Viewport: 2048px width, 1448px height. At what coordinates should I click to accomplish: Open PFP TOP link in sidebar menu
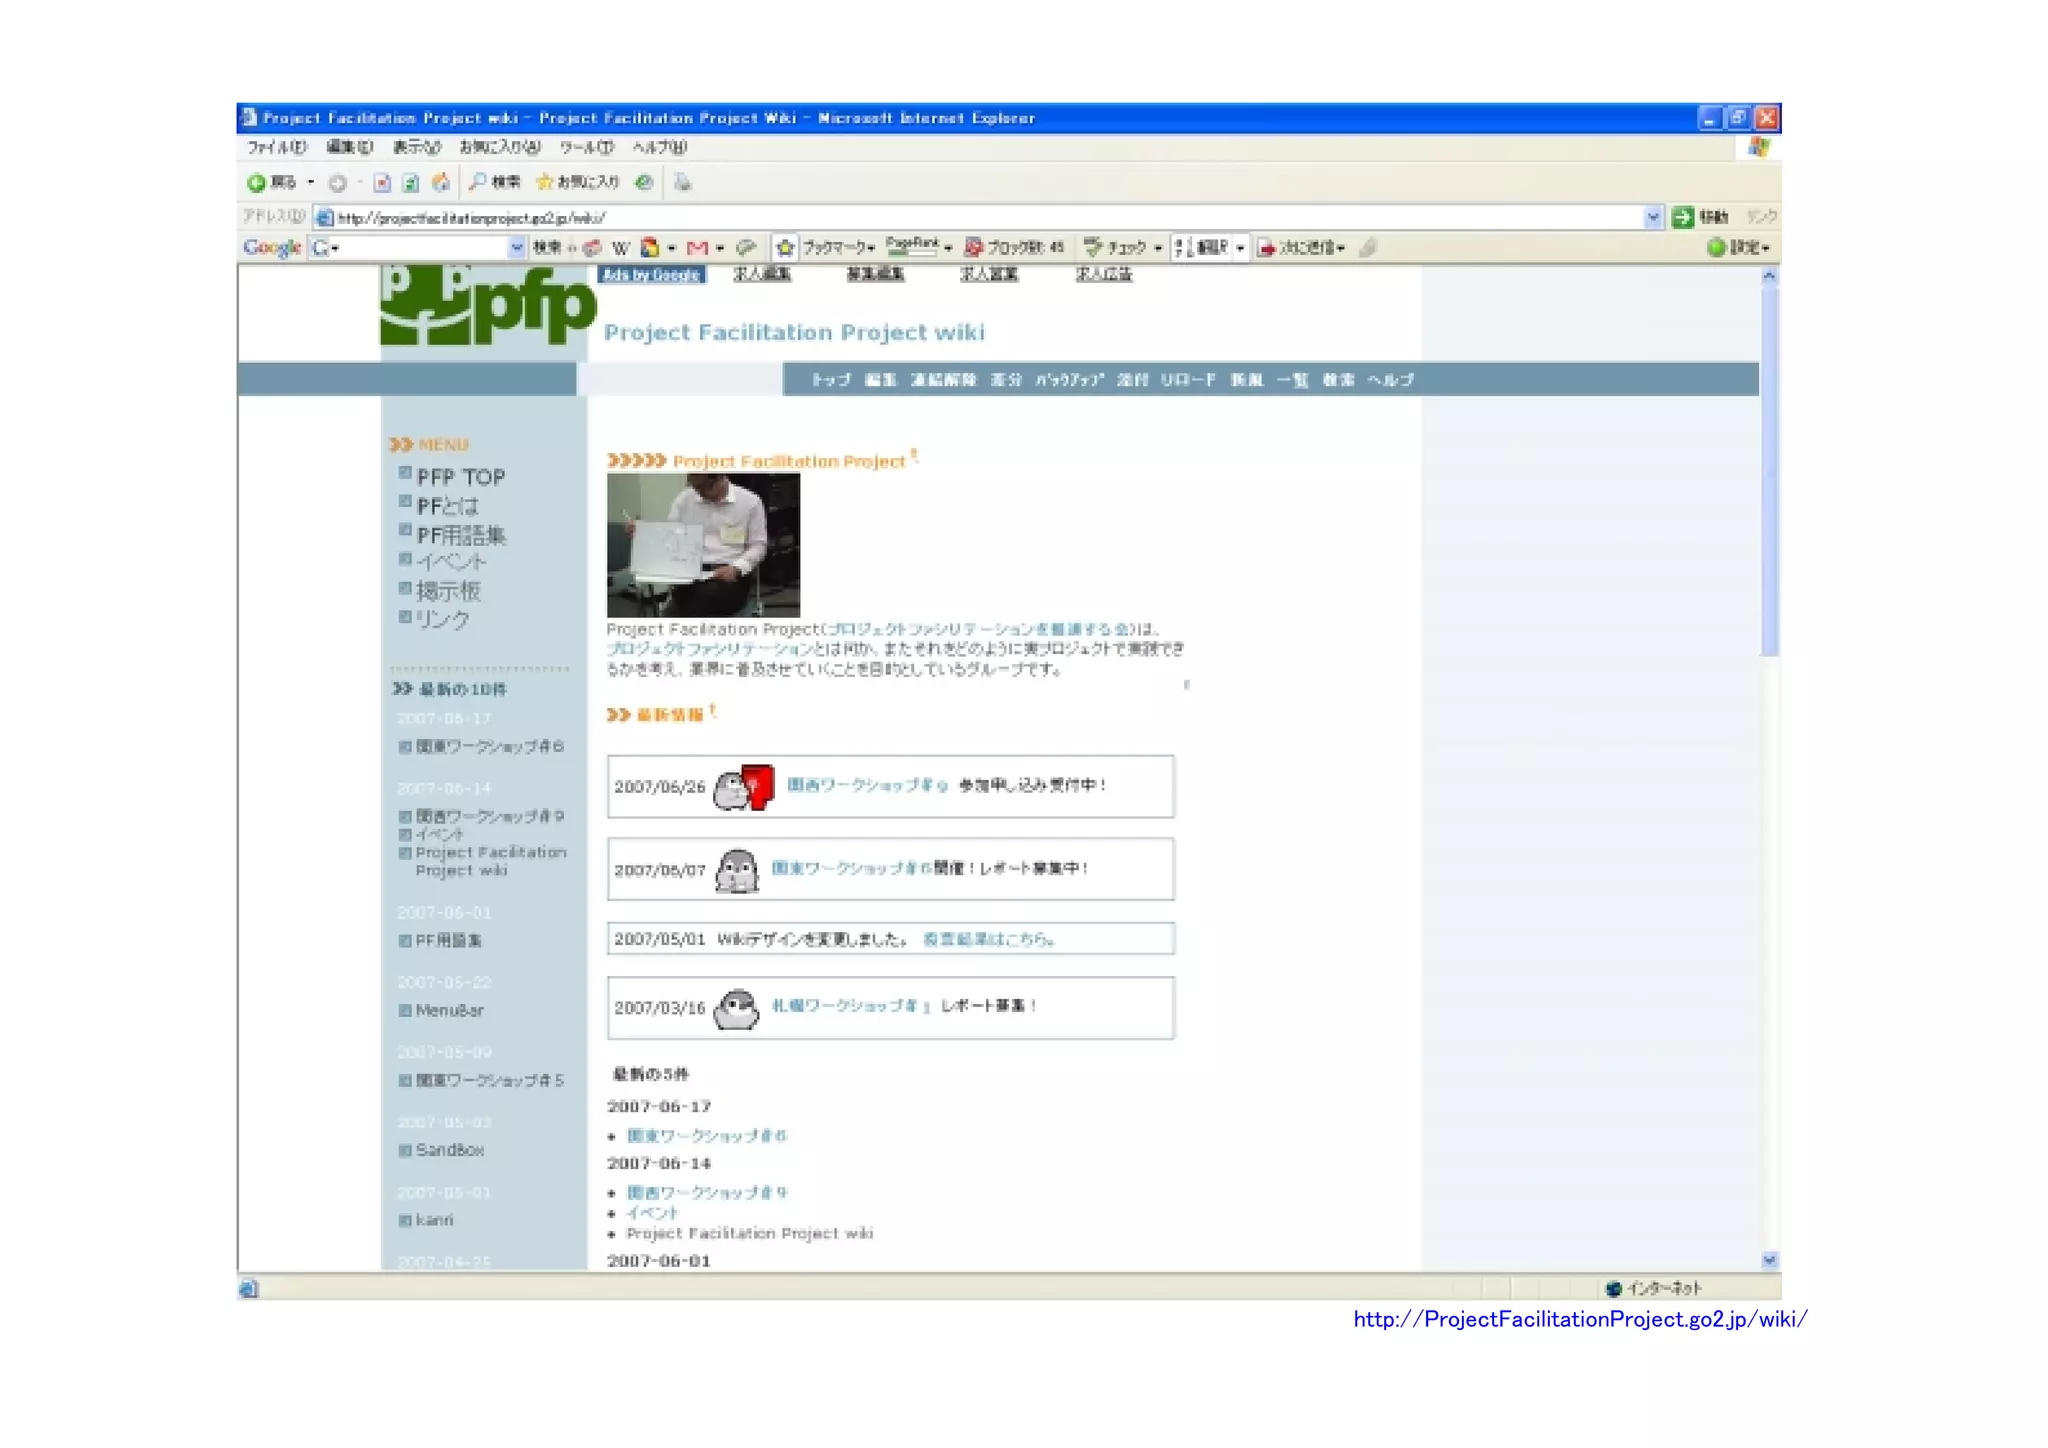pyautogui.click(x=460, y=477)
